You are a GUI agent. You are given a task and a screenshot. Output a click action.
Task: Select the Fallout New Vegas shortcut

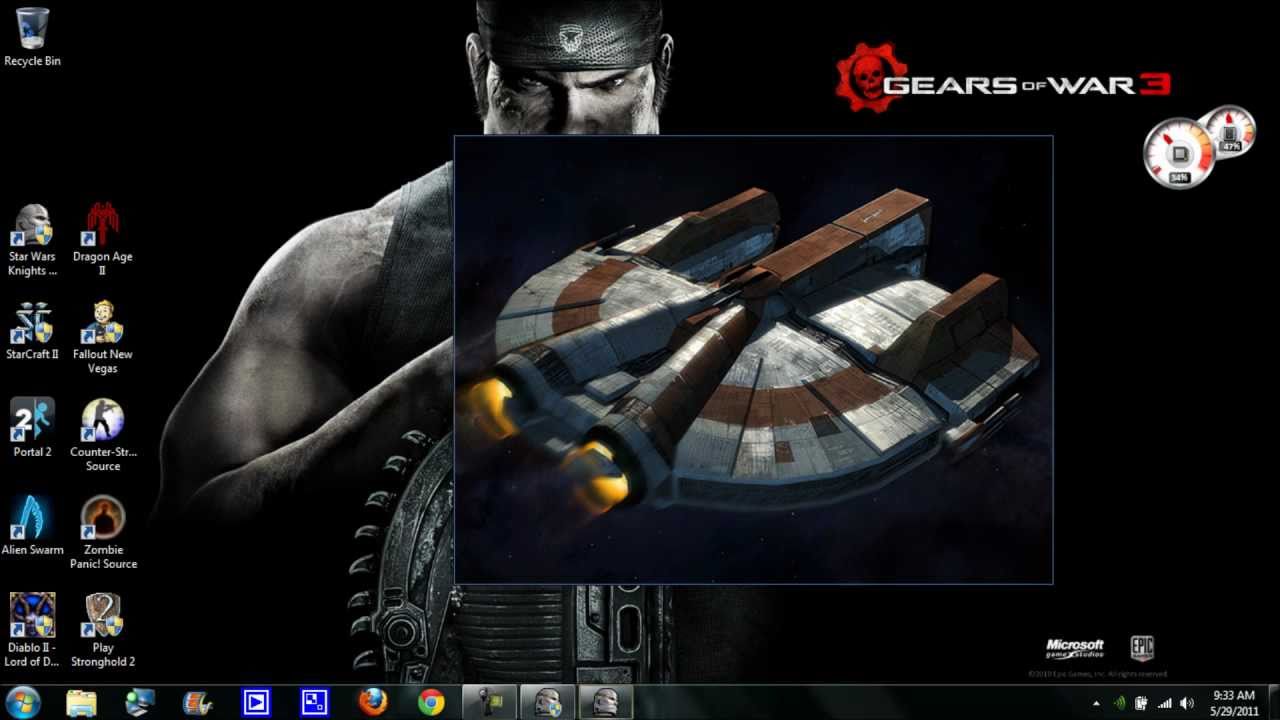pos(102,338)
